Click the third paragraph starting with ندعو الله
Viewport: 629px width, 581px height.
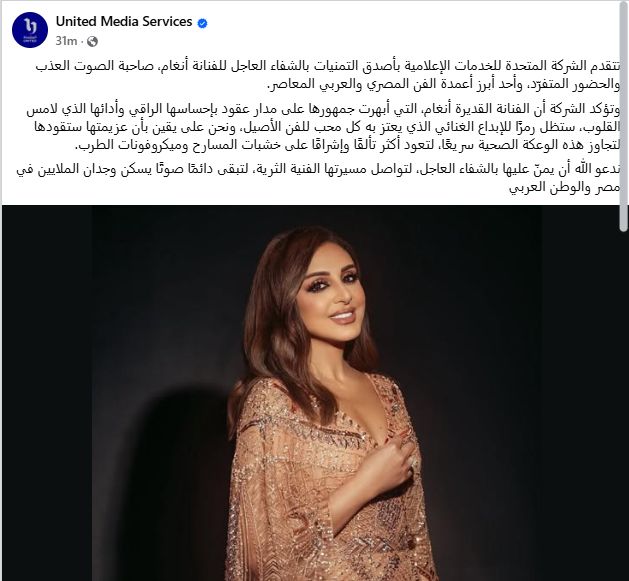(319, 179)
